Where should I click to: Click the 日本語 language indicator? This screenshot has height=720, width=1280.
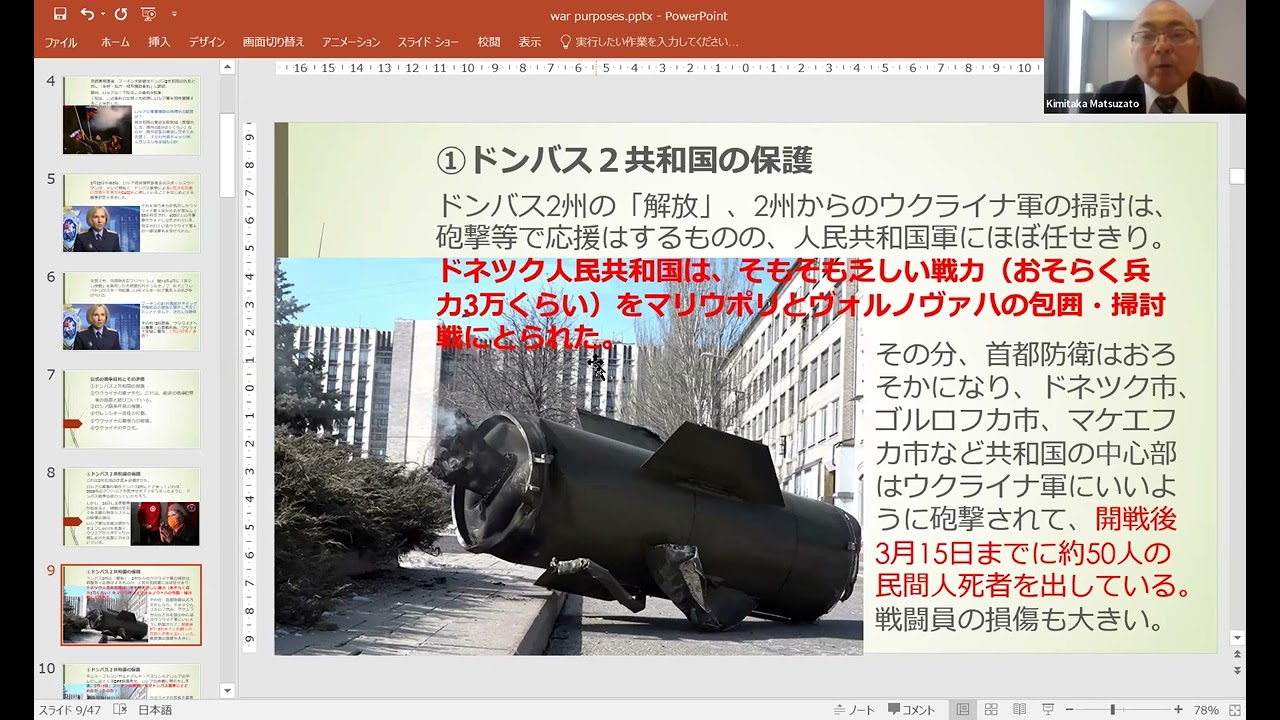(155, 710)
